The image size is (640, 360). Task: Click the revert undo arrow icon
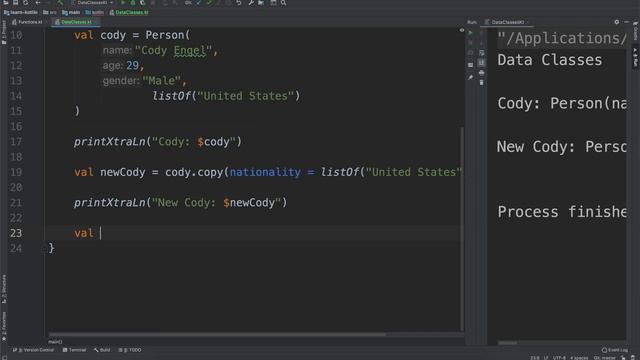[x=239, y=2]
